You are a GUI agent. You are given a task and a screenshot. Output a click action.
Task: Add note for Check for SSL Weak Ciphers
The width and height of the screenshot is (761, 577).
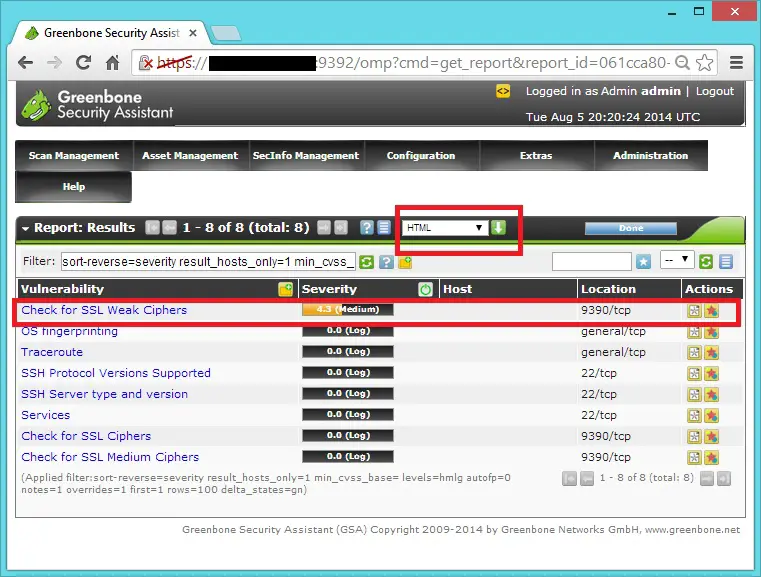[x=694, y=311]
